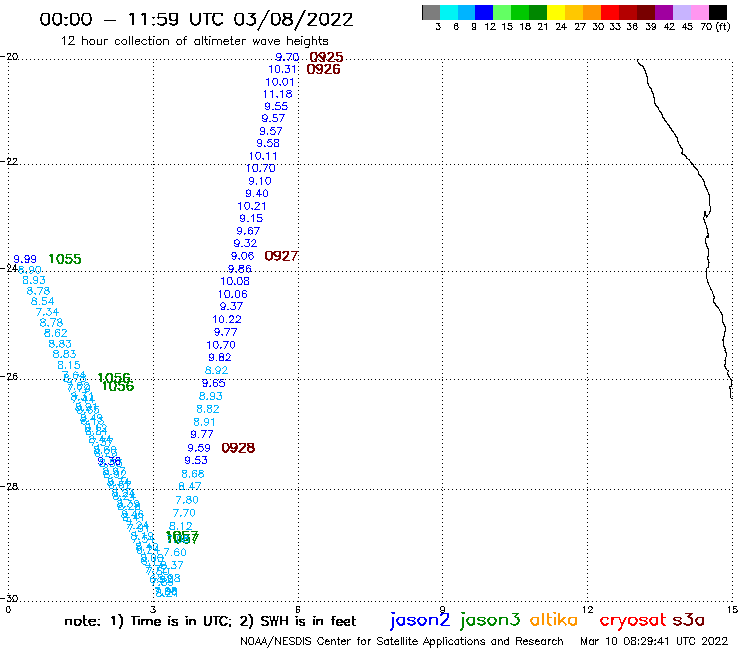Viewport: 740px width, 650px height.
Task: Click the 9.37 wave height value
Action: tap(231, 306)
